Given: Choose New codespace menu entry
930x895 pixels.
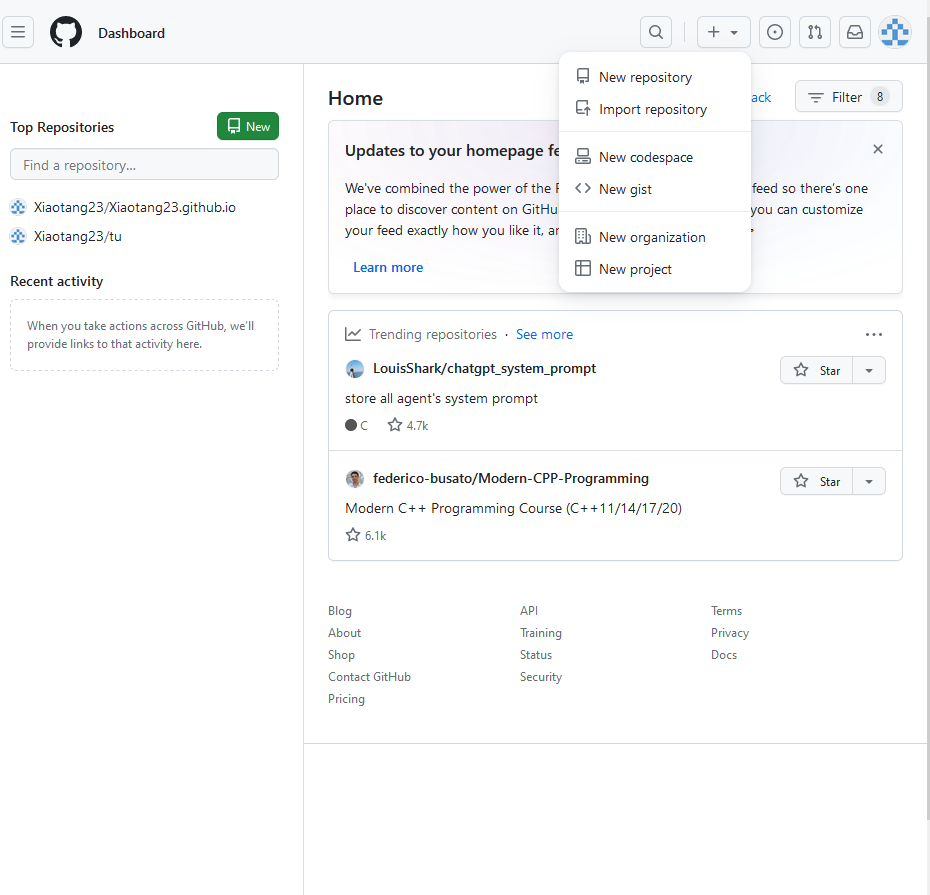Looking at the screenshot, I should click(655, 157).
